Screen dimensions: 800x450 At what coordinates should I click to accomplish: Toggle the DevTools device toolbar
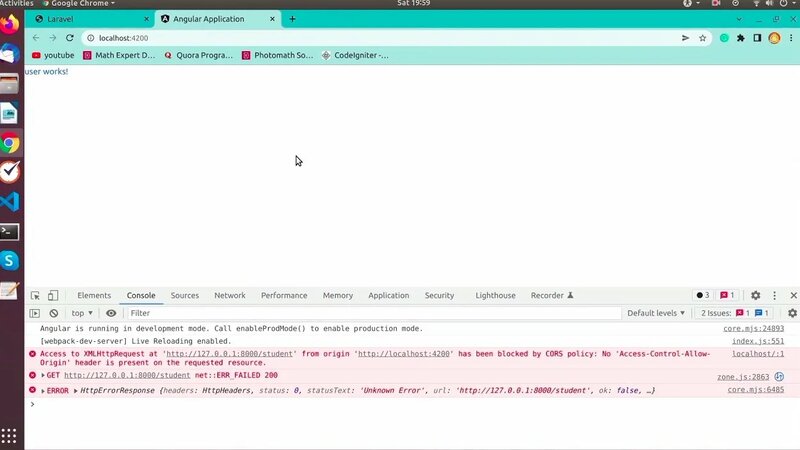point(53,295)
